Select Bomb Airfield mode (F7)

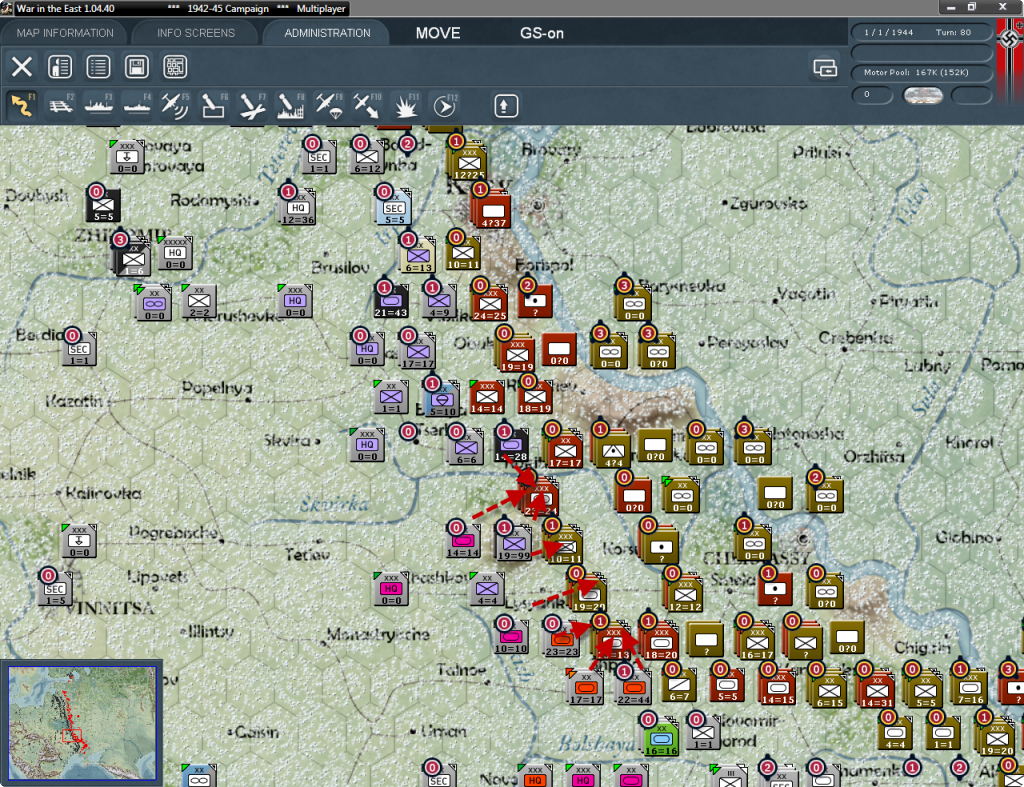[x=252, y=106]
